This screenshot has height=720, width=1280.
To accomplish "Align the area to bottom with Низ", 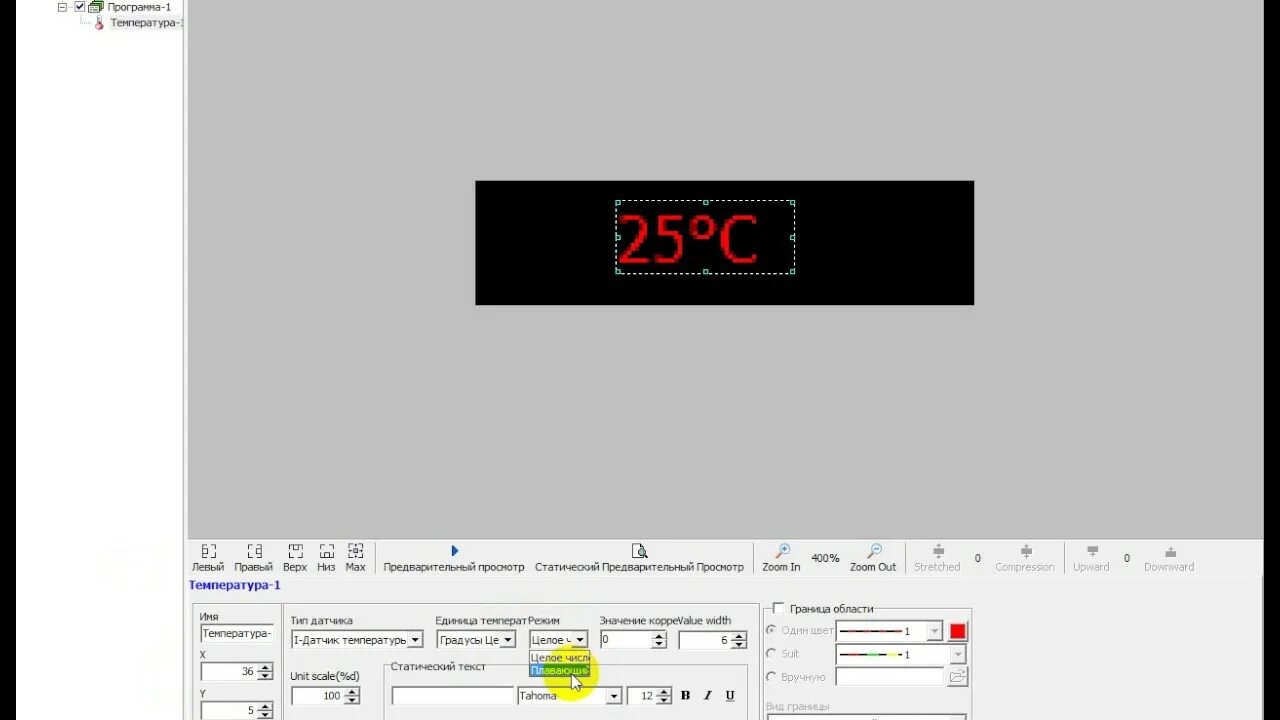I will click(326, 558).
